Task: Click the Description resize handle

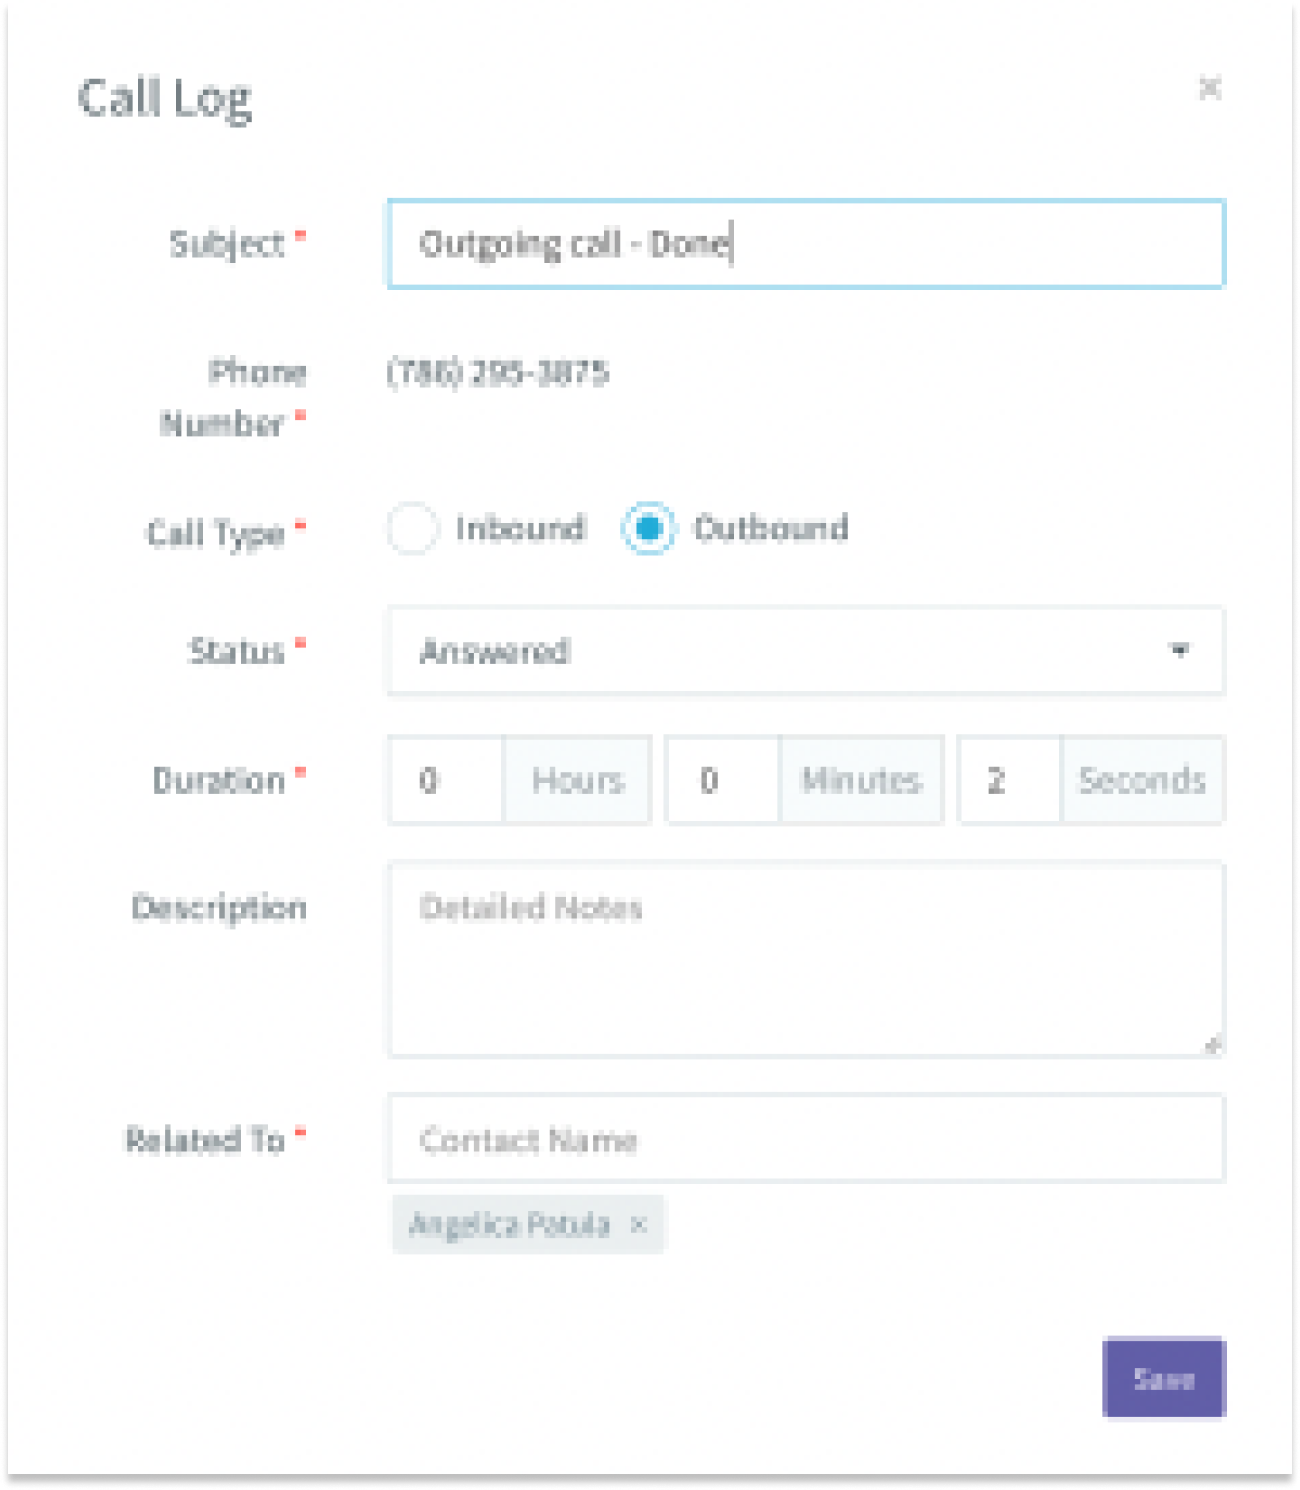Action: coord(1213,1046)
